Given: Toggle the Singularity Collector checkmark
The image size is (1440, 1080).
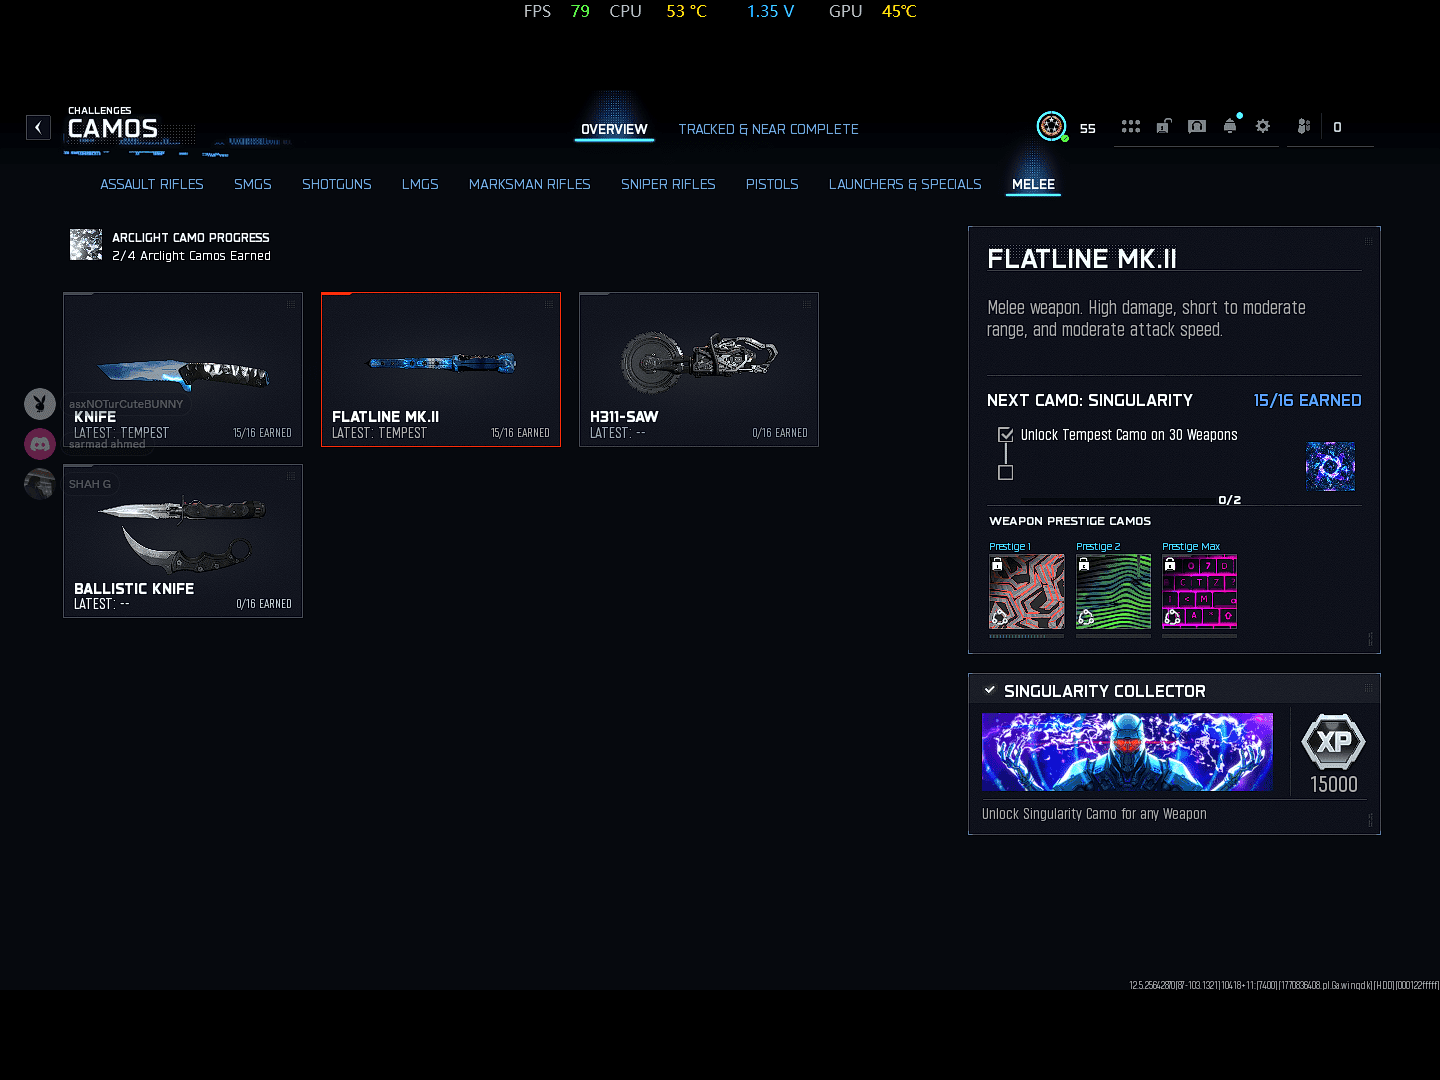Looking at the screenshot, I should point(990,690).
